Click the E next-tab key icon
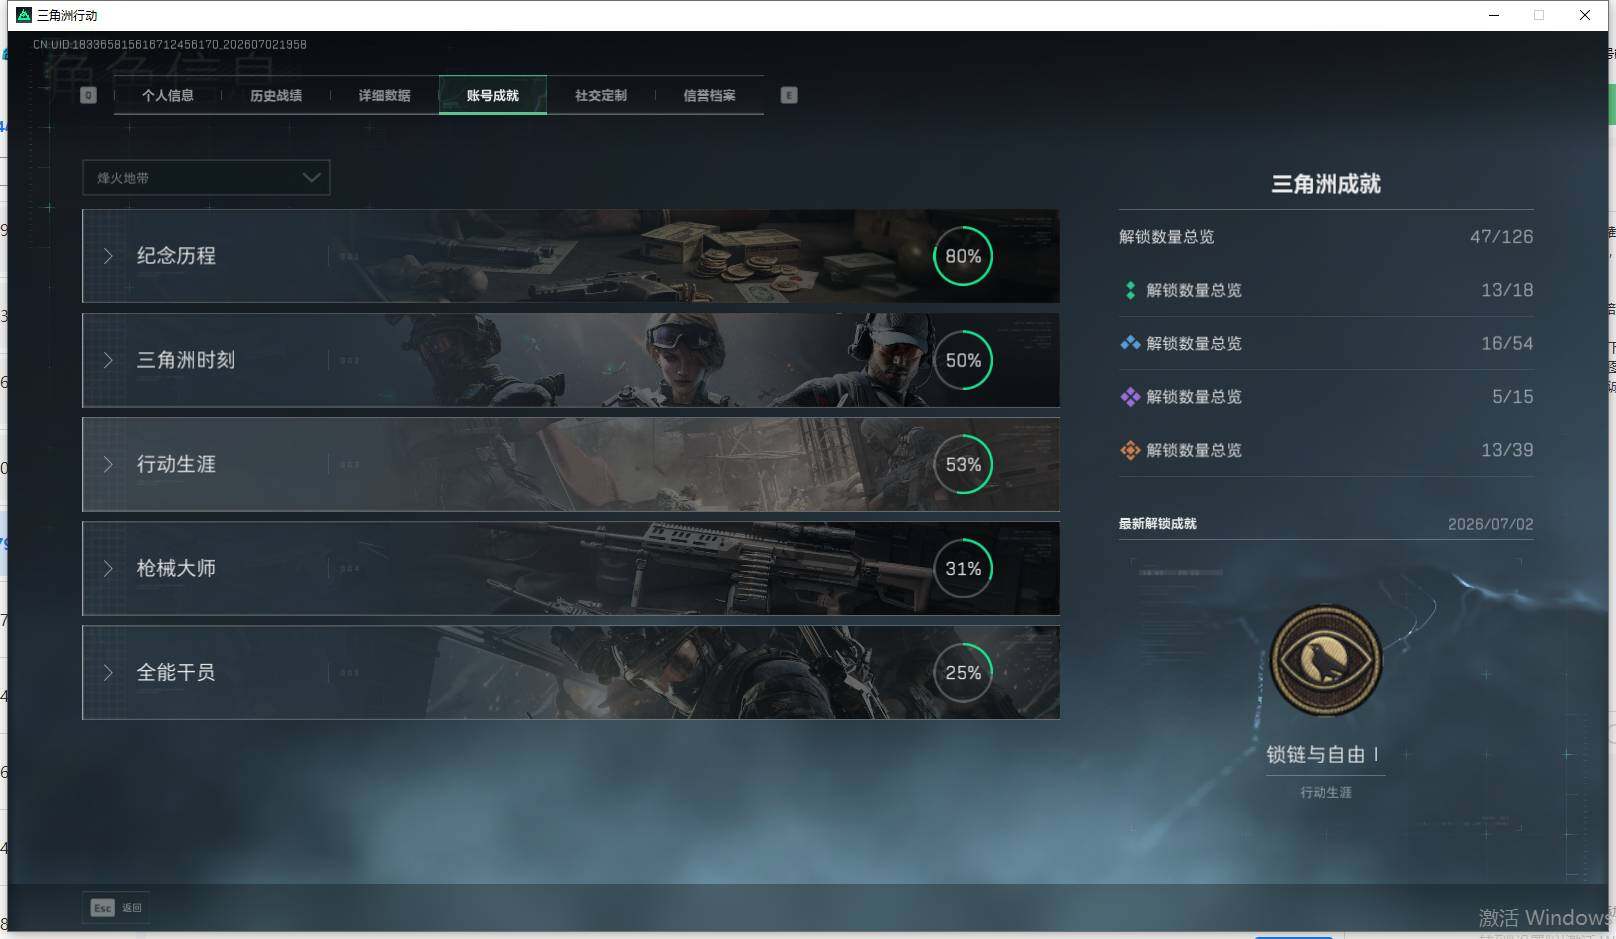 pyautogui.click(x=789, y=95)
